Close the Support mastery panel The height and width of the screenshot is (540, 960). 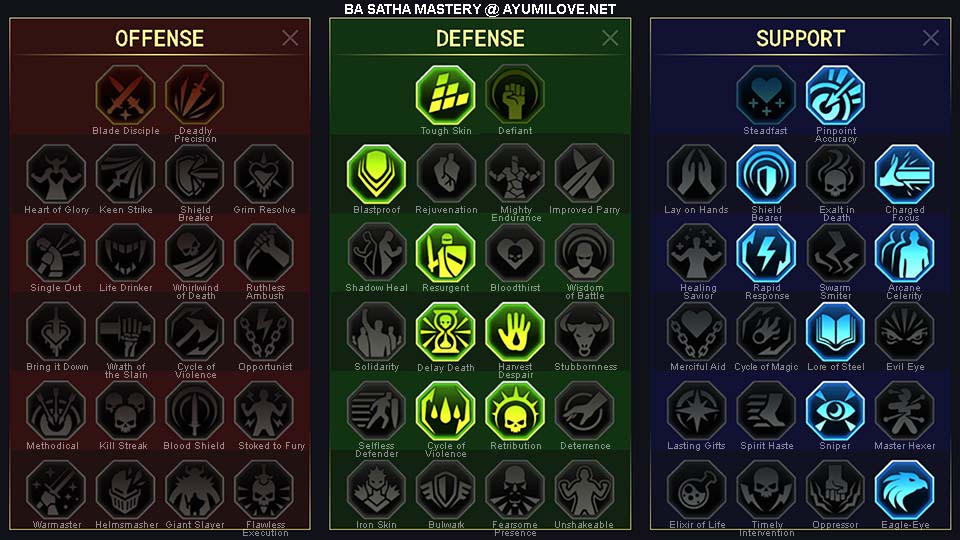coord(931,38)
